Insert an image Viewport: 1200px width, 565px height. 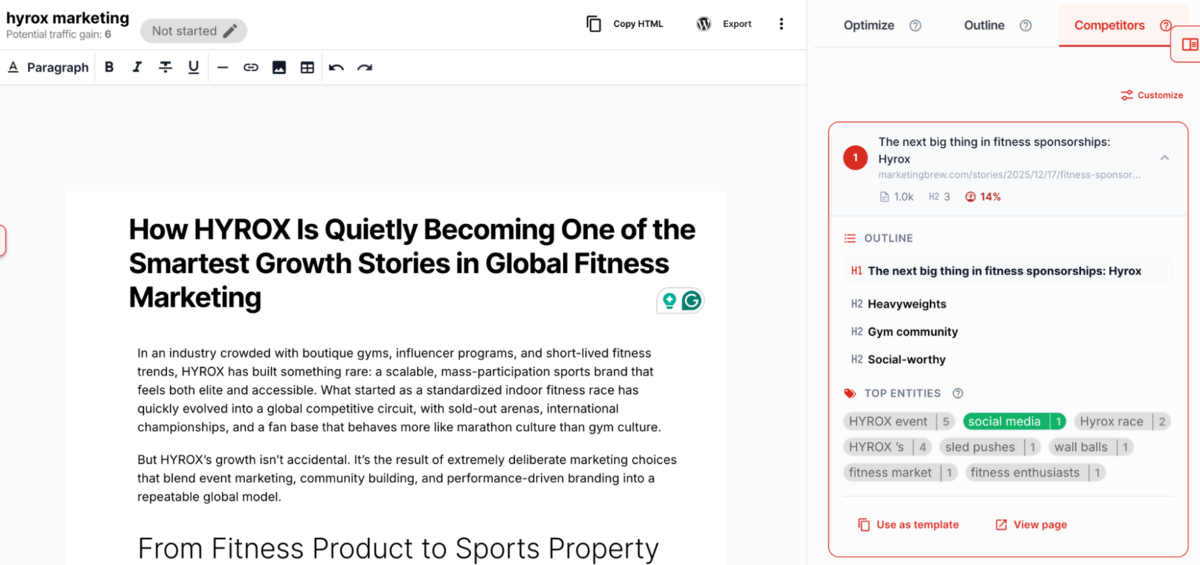[279, 67]
